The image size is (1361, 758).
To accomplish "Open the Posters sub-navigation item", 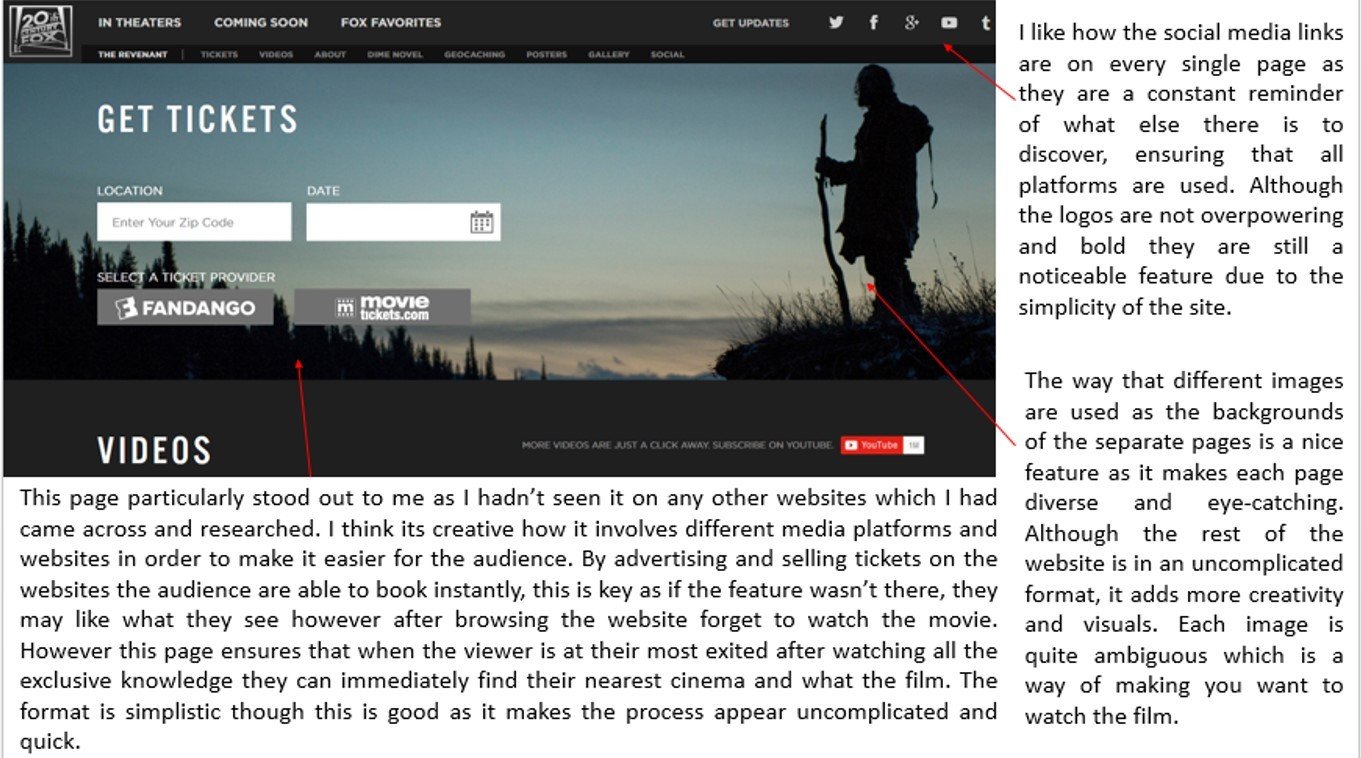I will (x=547, y=55).
